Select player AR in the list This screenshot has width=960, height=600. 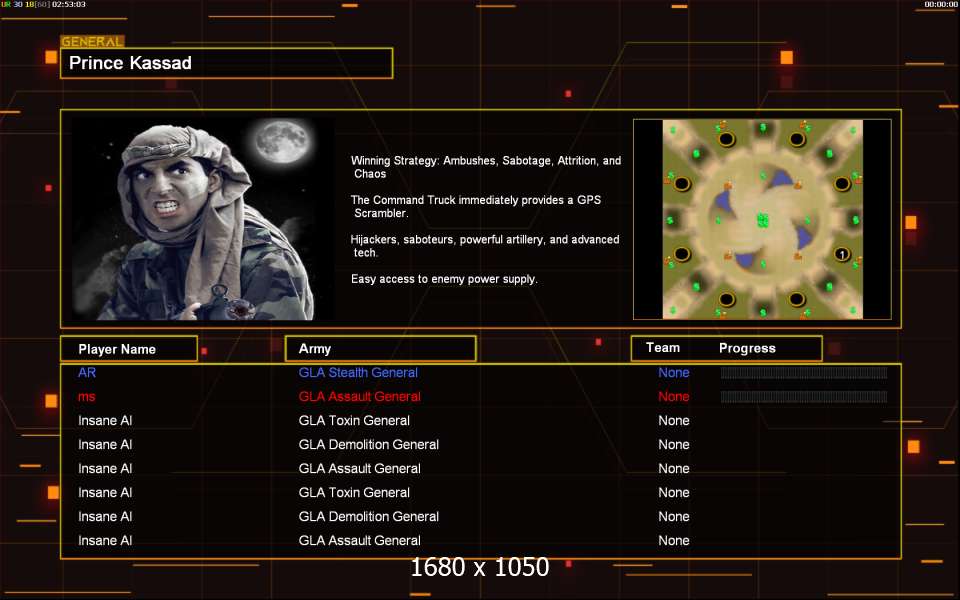coord(87,372)
